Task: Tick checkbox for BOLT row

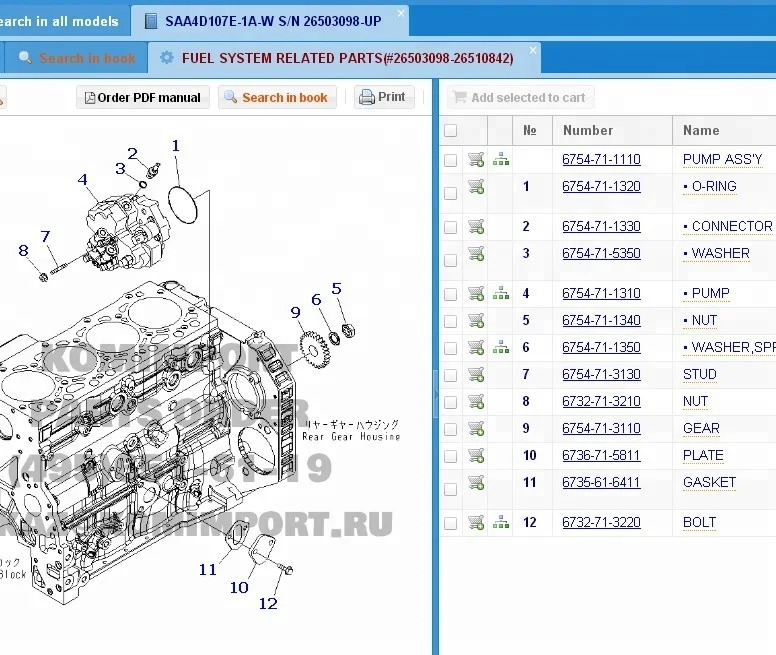Action: coord(450,523)
